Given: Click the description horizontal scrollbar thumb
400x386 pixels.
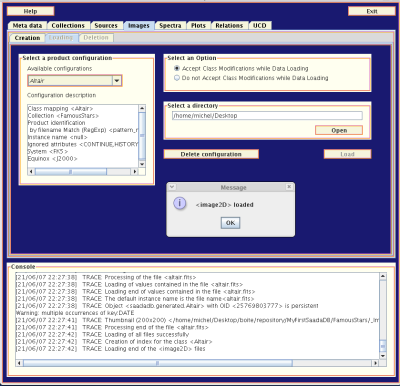Looking at the screenshot, I should (x=71, y=172).
